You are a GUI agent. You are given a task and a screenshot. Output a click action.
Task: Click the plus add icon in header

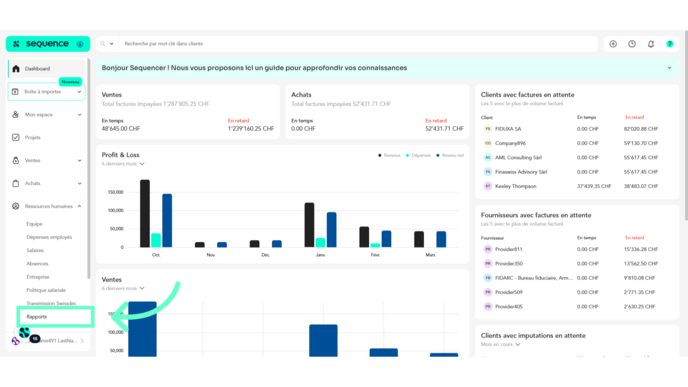[x=613, y=44]
